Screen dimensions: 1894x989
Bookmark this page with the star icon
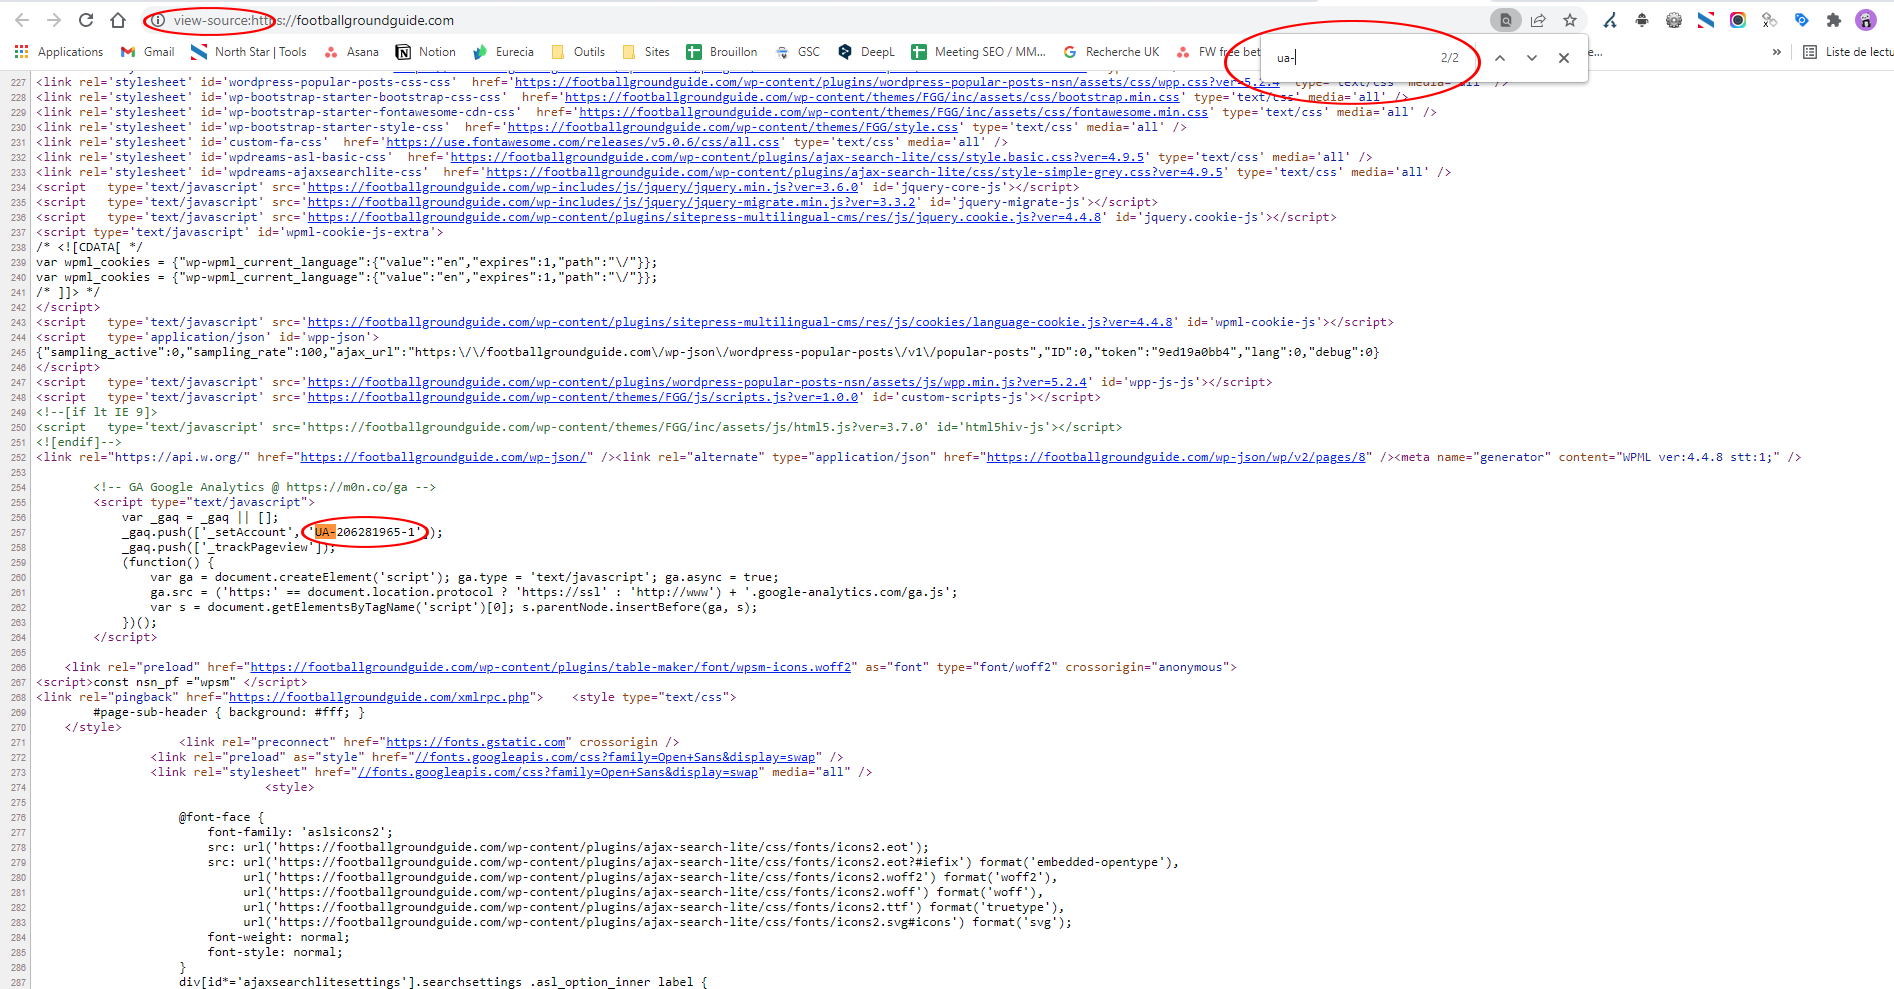(x=1570, y=20)
